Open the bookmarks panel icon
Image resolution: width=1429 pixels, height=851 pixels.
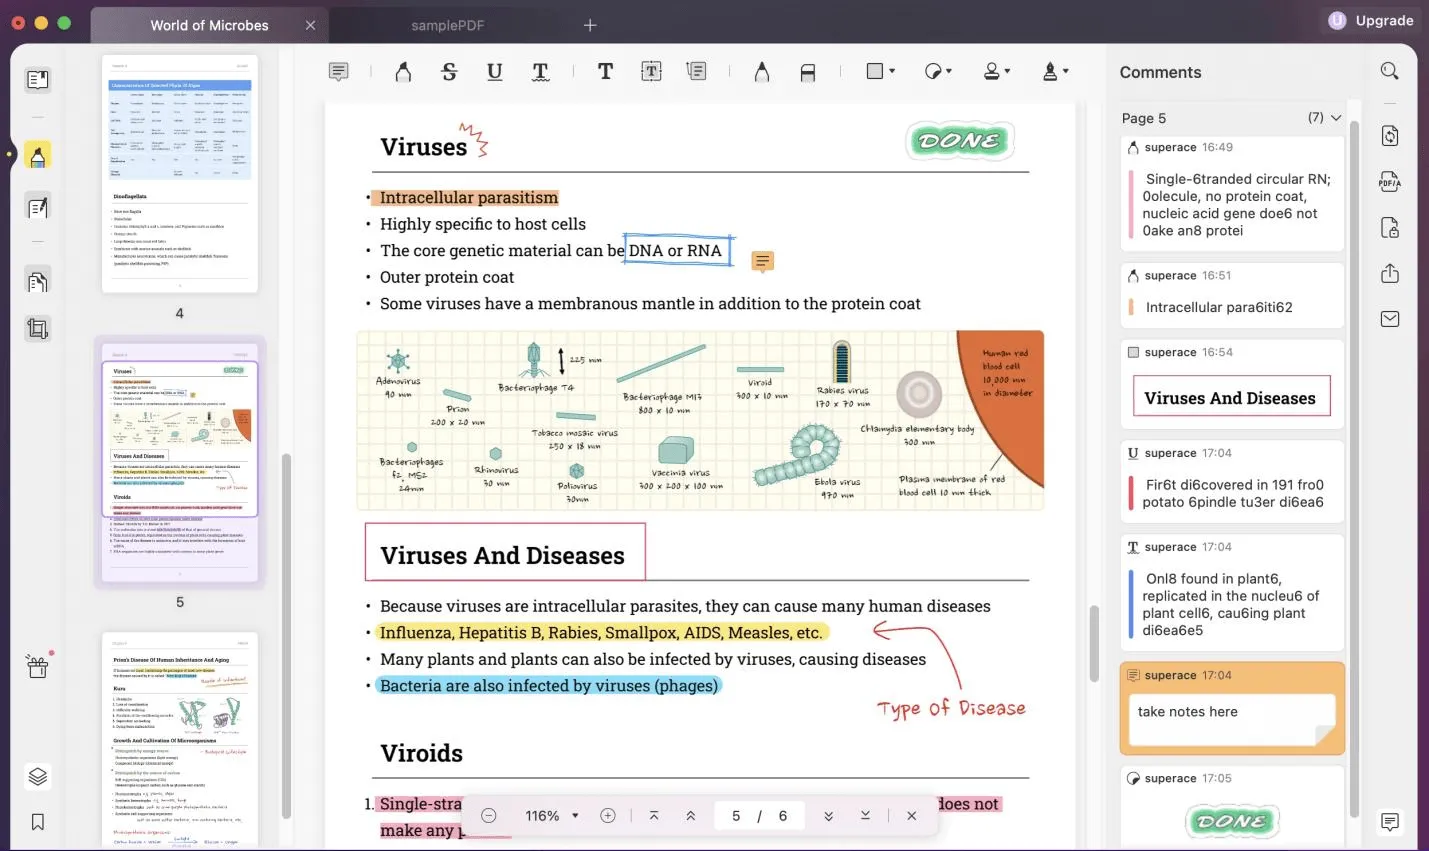click(38, 822)
